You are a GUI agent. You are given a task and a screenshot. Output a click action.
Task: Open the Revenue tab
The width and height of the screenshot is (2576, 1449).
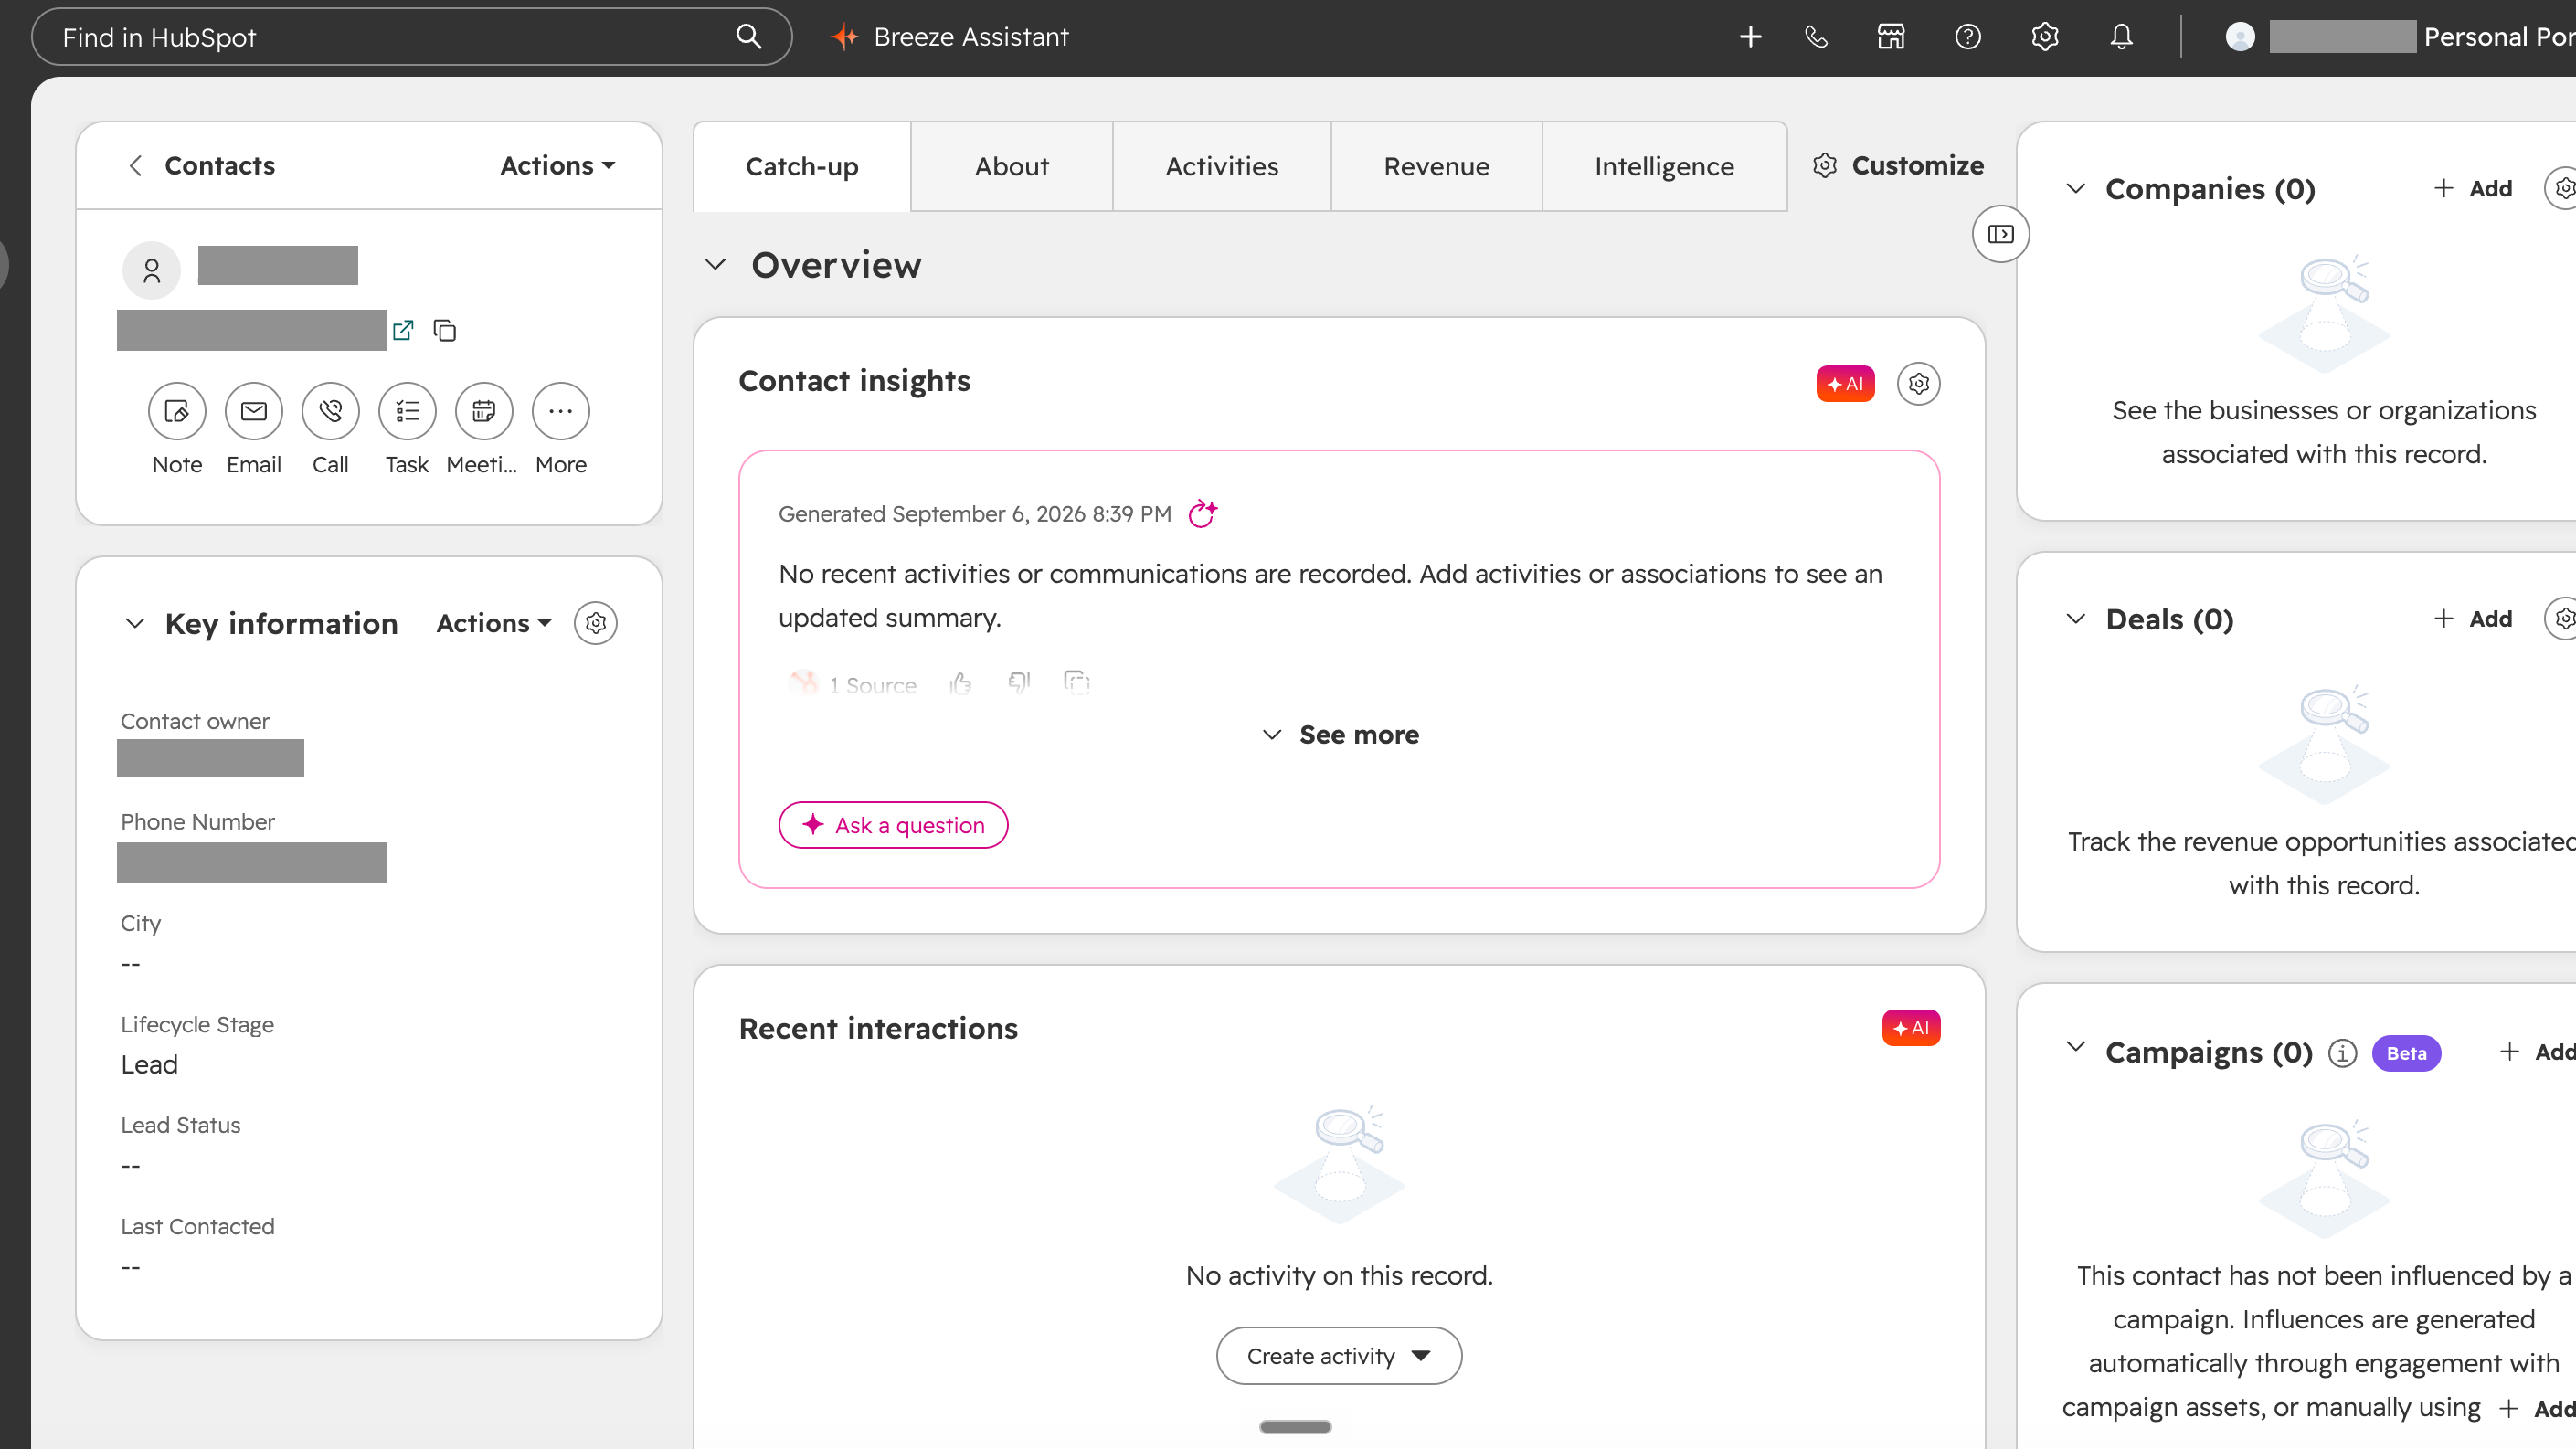pos(1436,166)
